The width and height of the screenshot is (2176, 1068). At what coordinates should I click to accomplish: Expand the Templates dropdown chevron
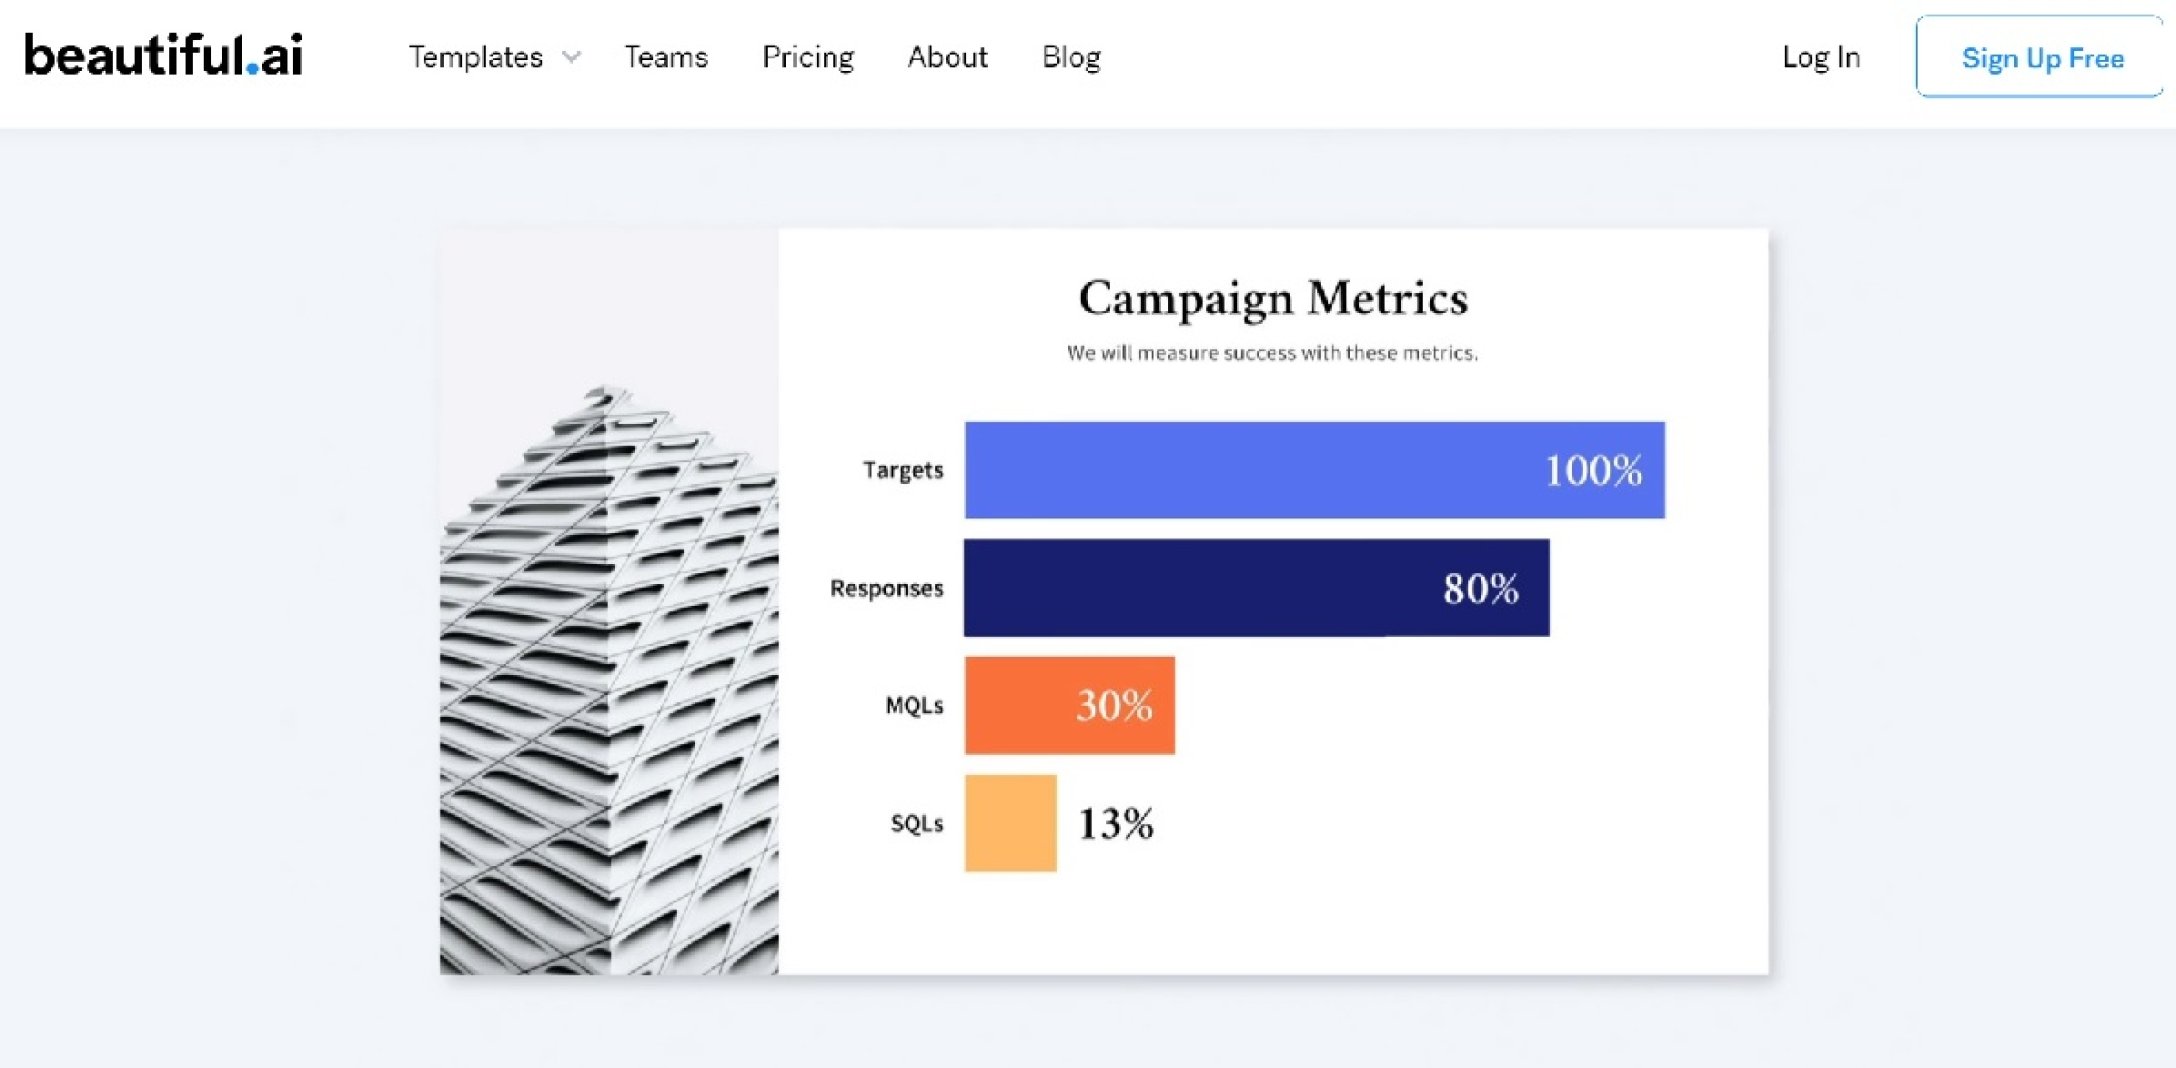point(572,58)
